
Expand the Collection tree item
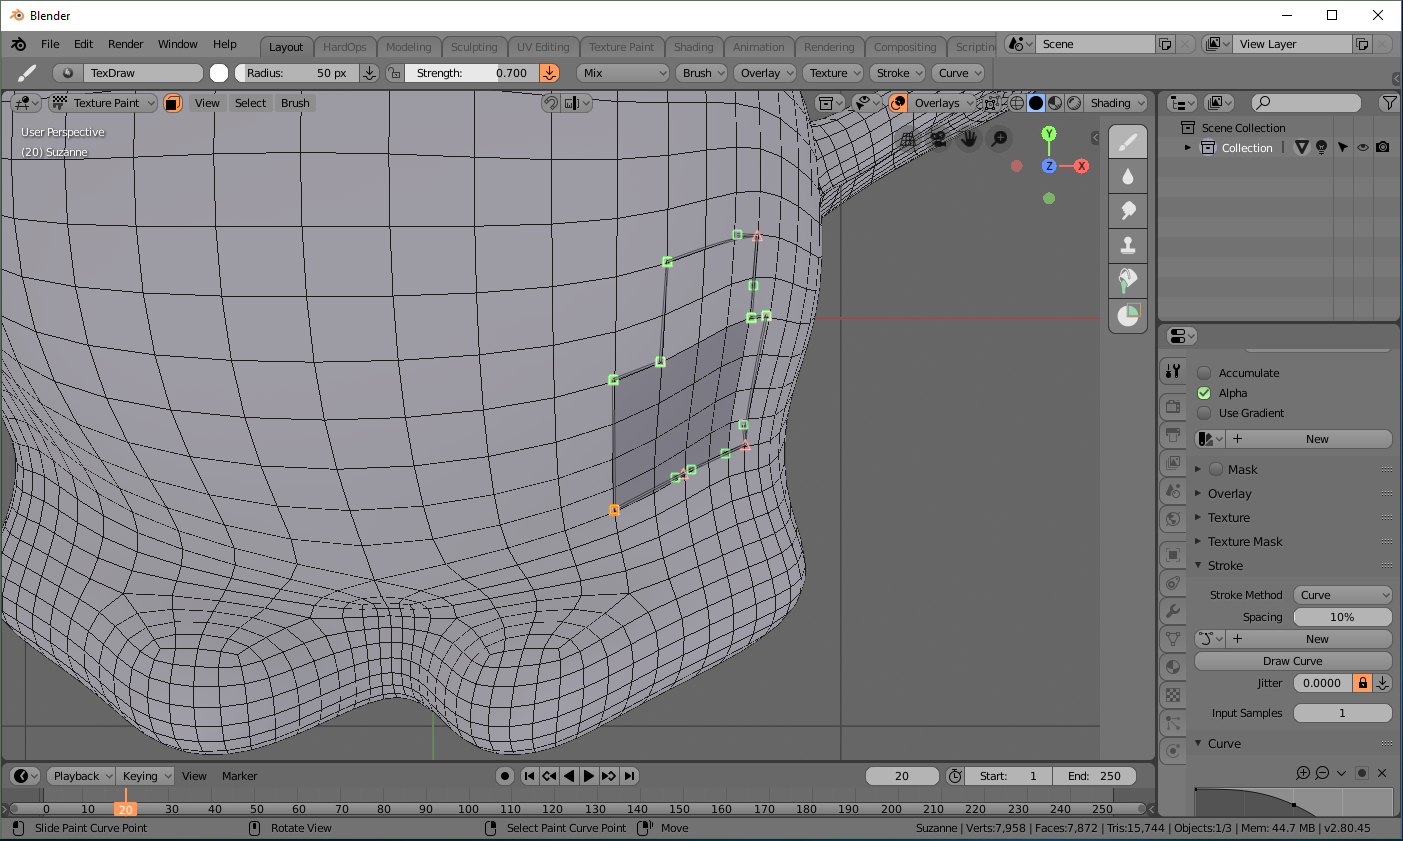point(1188,148)
